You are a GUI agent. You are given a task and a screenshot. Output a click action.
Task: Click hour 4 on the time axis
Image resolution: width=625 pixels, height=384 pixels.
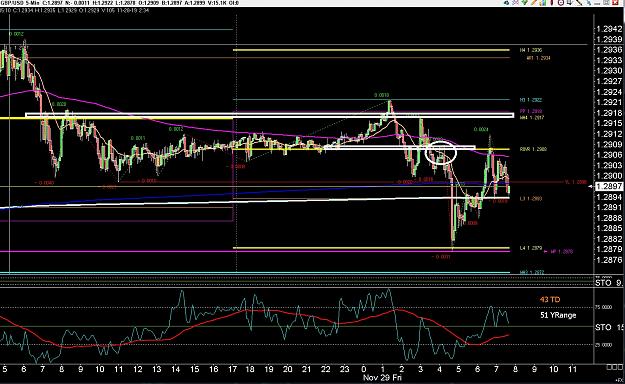(x=440, y=369)
